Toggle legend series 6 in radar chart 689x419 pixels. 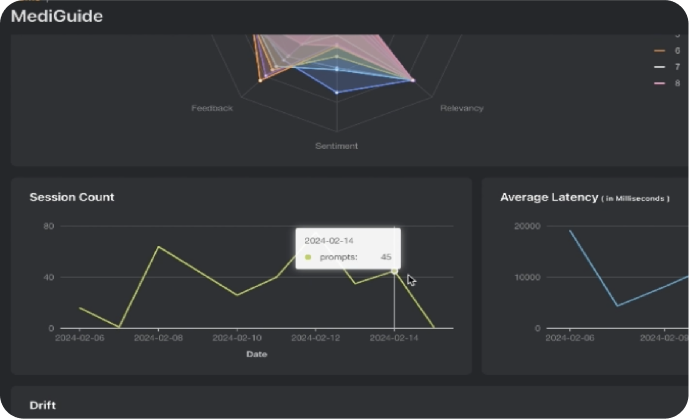tap(667, 51)
